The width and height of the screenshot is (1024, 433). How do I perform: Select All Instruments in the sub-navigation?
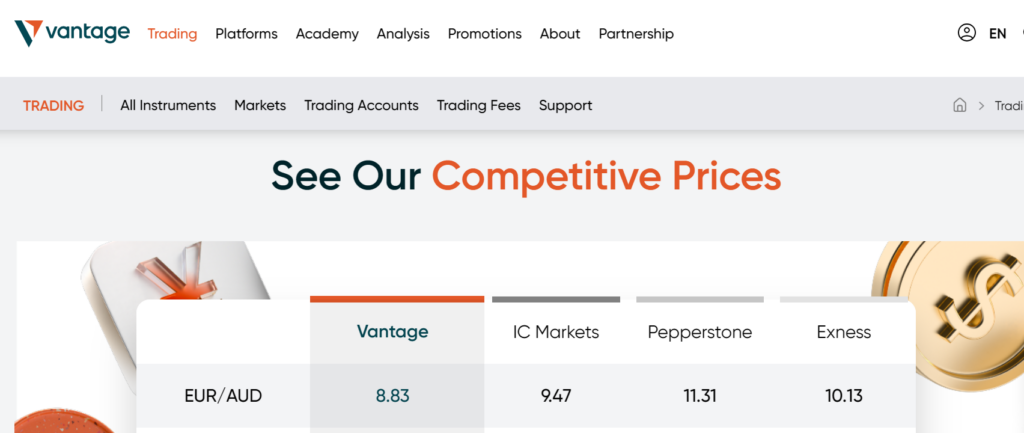[x=168, y=105]
